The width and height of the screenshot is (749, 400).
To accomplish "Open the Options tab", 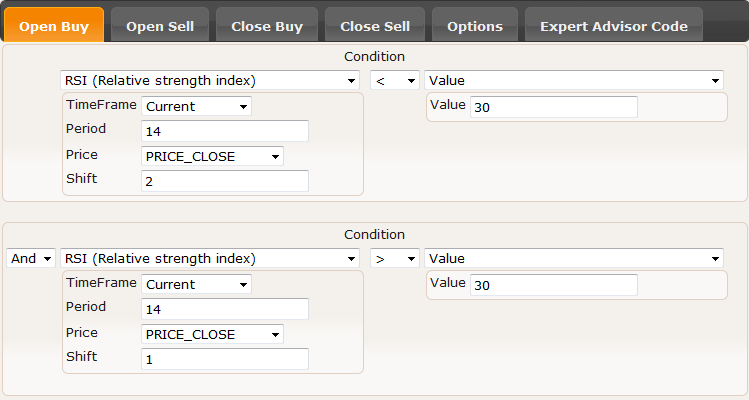I will [475, 25].
